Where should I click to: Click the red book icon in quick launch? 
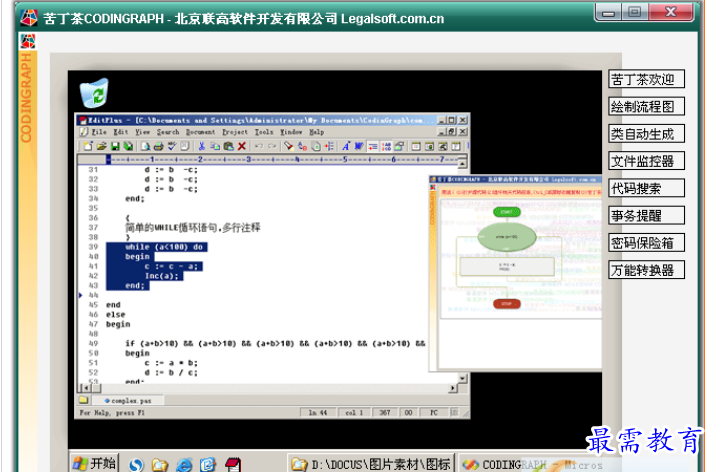click(233, 464)
